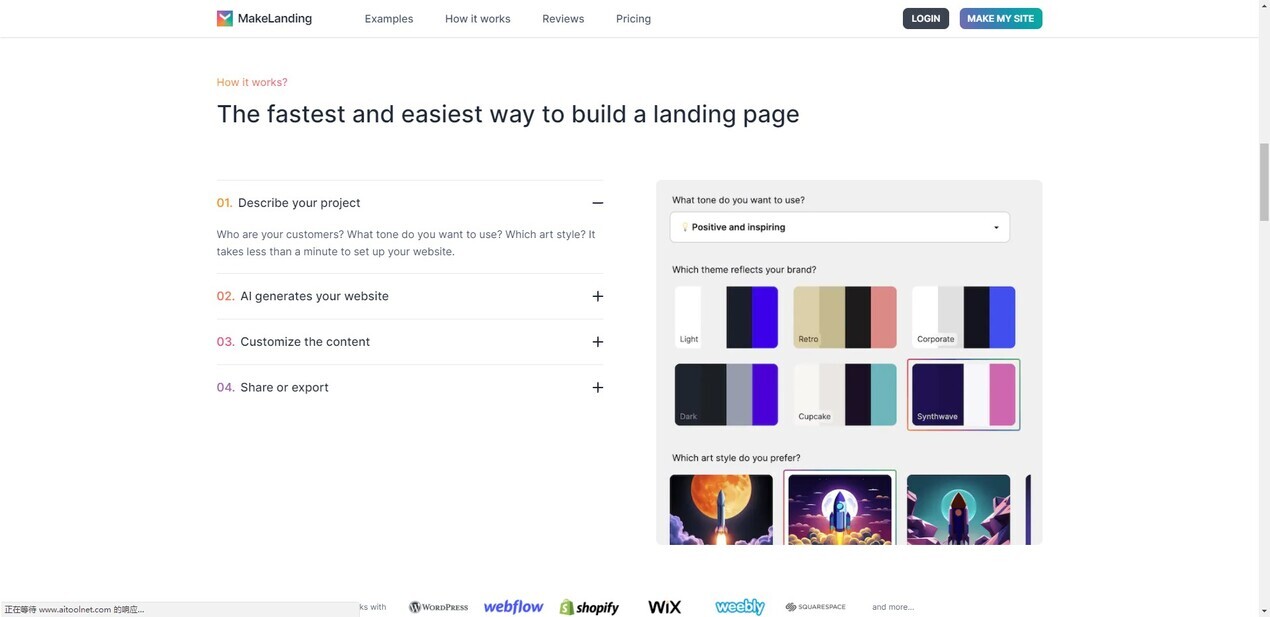Viewport: 1270px width, 617px height.
Task: Click the MAKE MY SITE button
Action: pyautogui.click(x=1000, y=18)
